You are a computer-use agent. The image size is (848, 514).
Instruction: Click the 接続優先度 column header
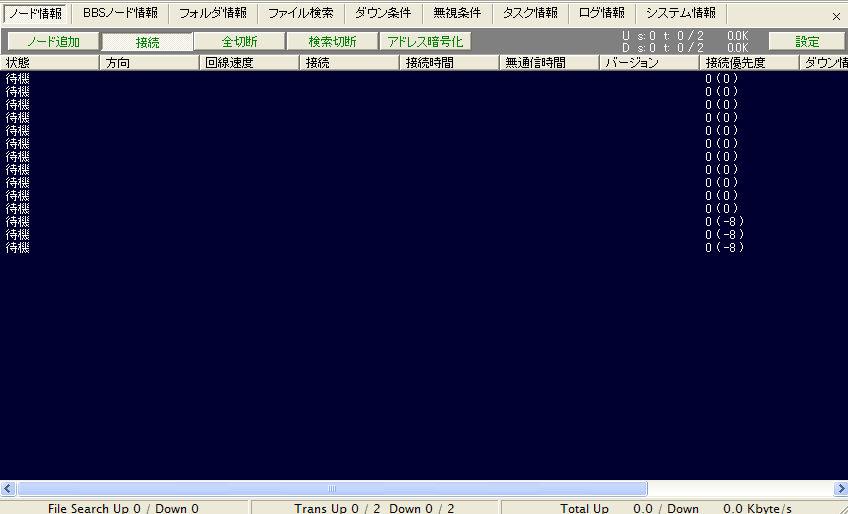click(750, 63)
